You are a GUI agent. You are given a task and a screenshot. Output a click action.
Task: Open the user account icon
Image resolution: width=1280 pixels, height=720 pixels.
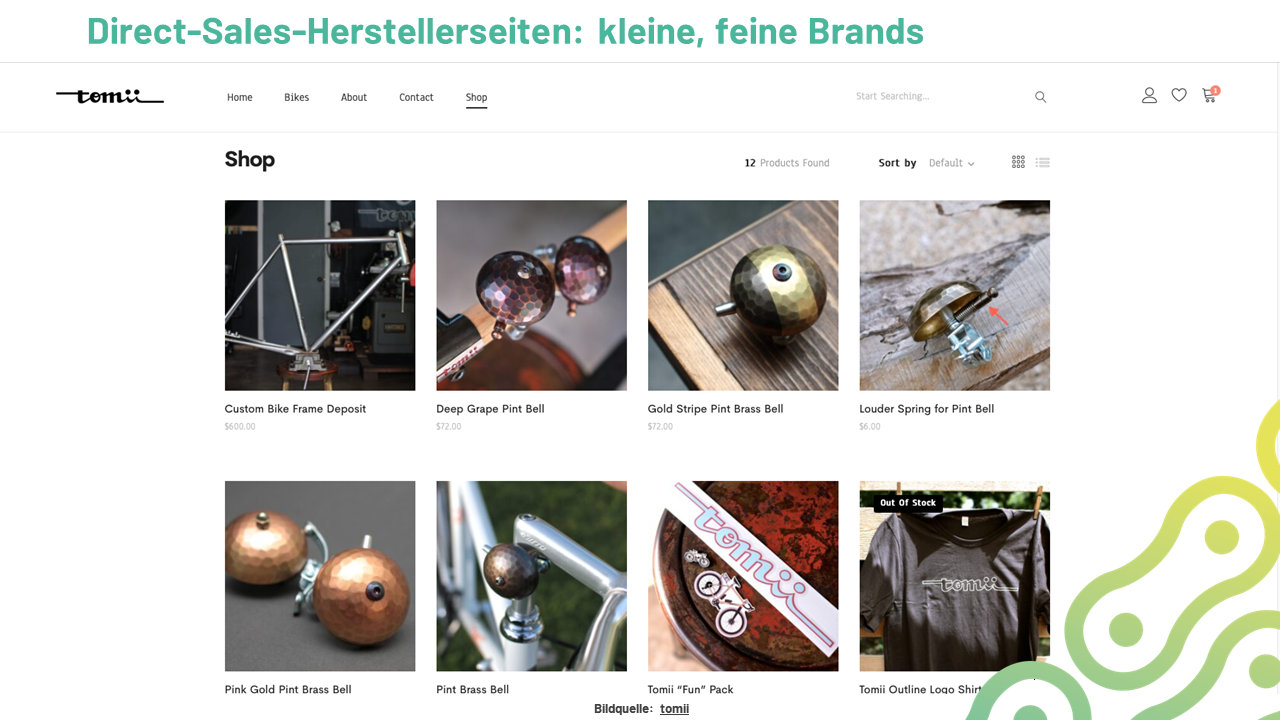click(x=1149, y=95)
